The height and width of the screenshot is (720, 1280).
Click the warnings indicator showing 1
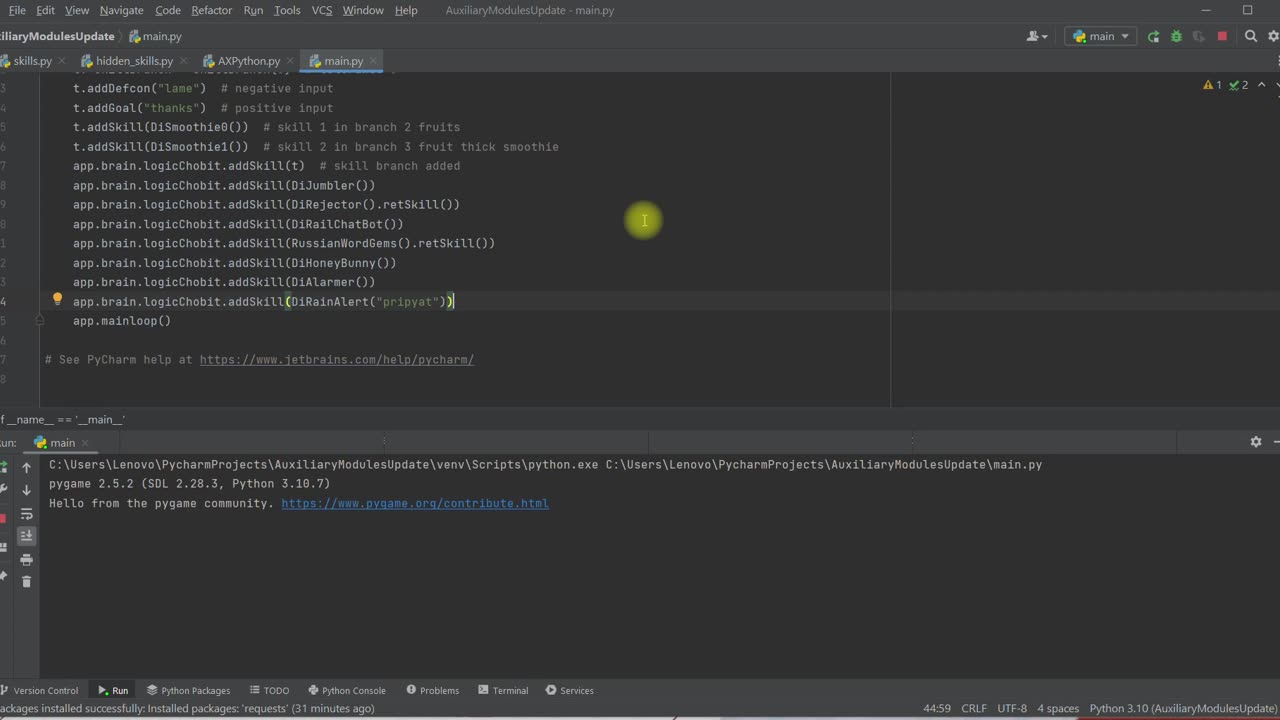[x=1213, y=86]
